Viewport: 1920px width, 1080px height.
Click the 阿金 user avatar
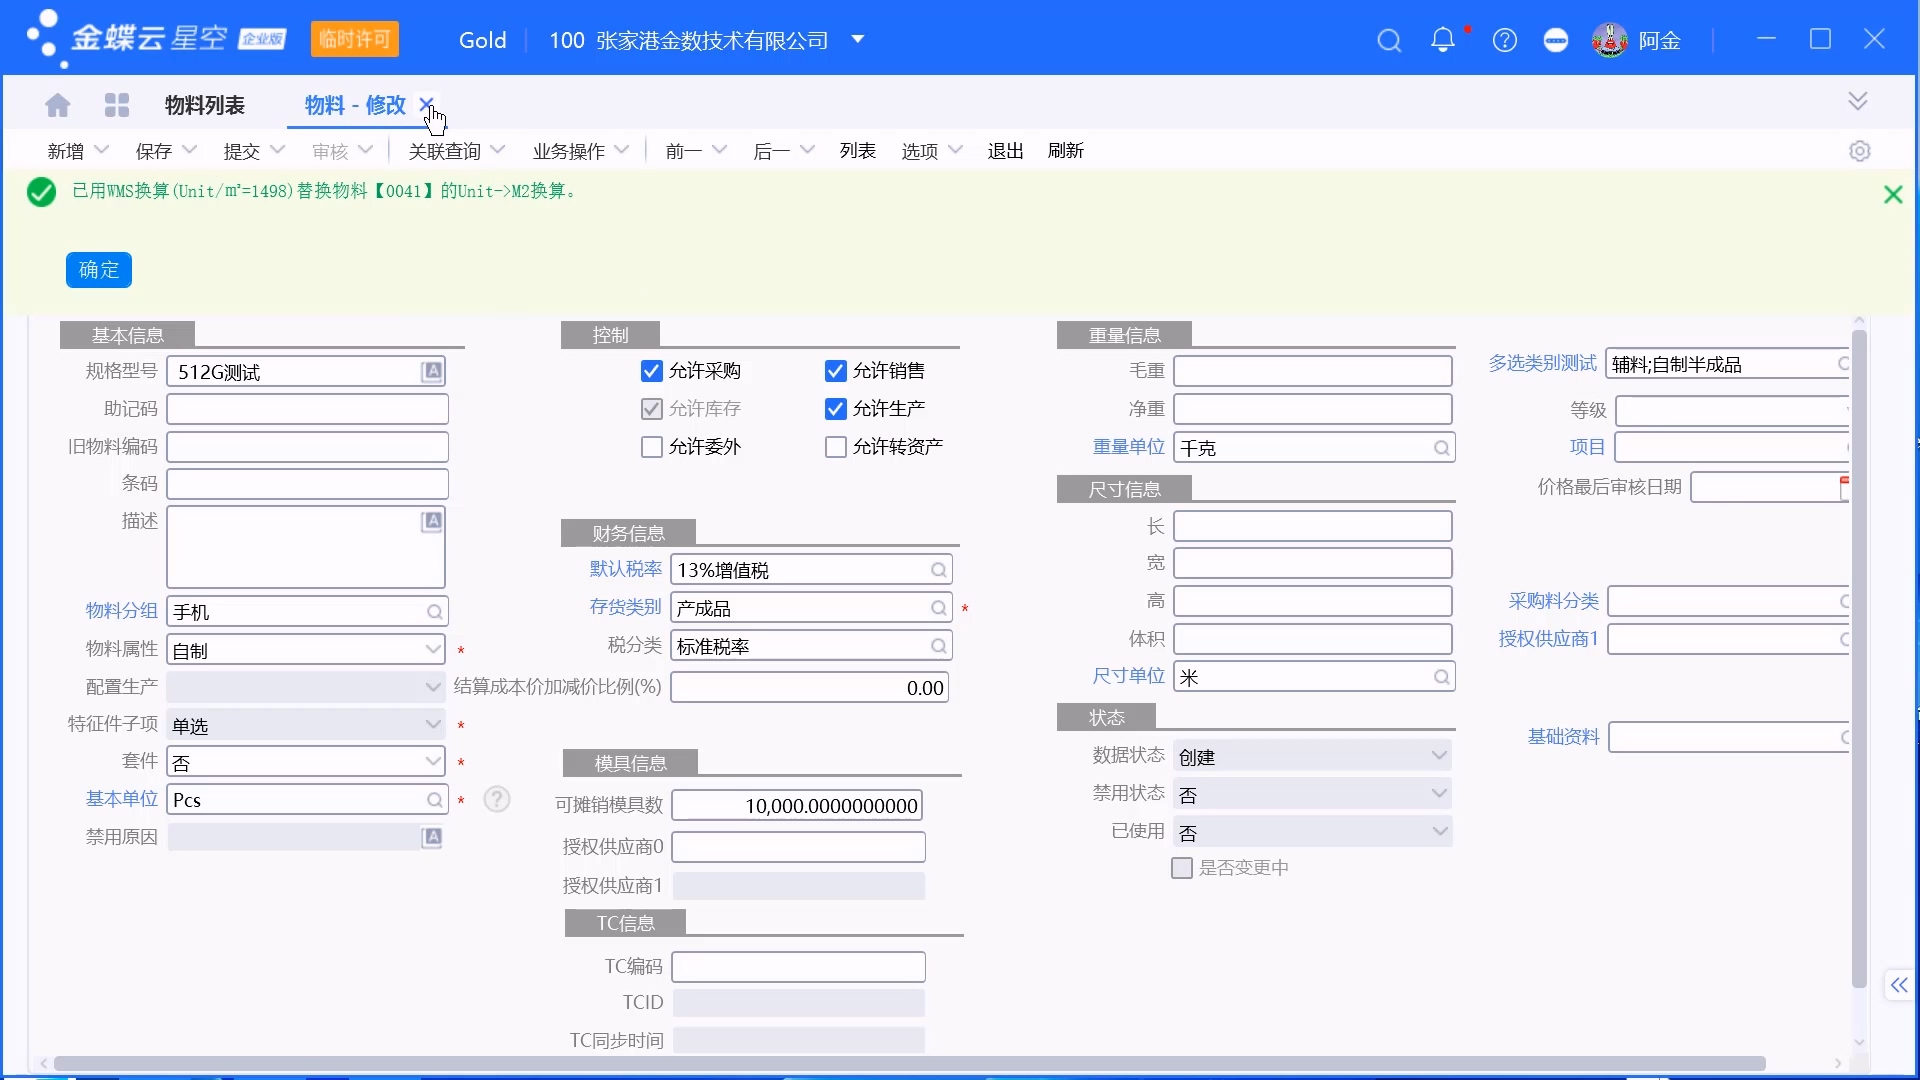pos(1609,40)
